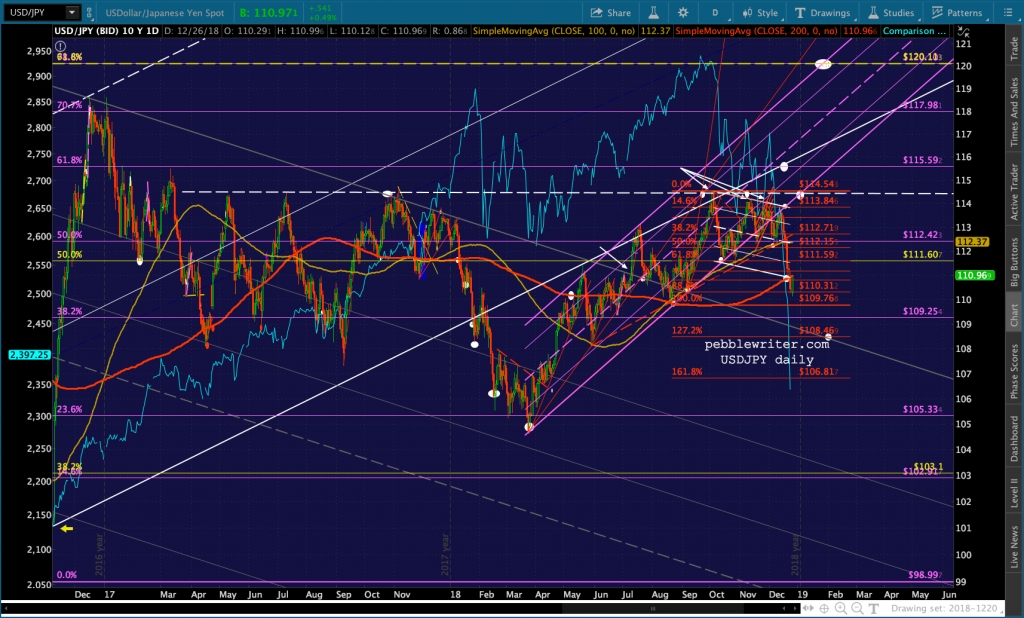The image size is (1024, 618).
Task: Click the Patterns button
Action: pyautogui.click(x=957, y=12)
